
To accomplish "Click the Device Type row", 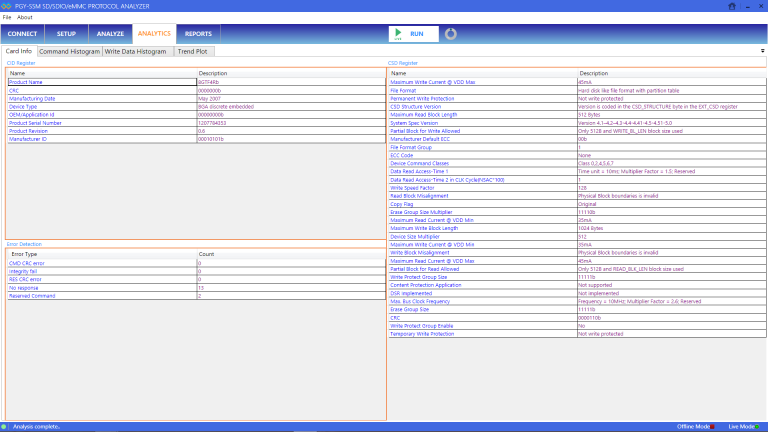I will tap(196, 107).
